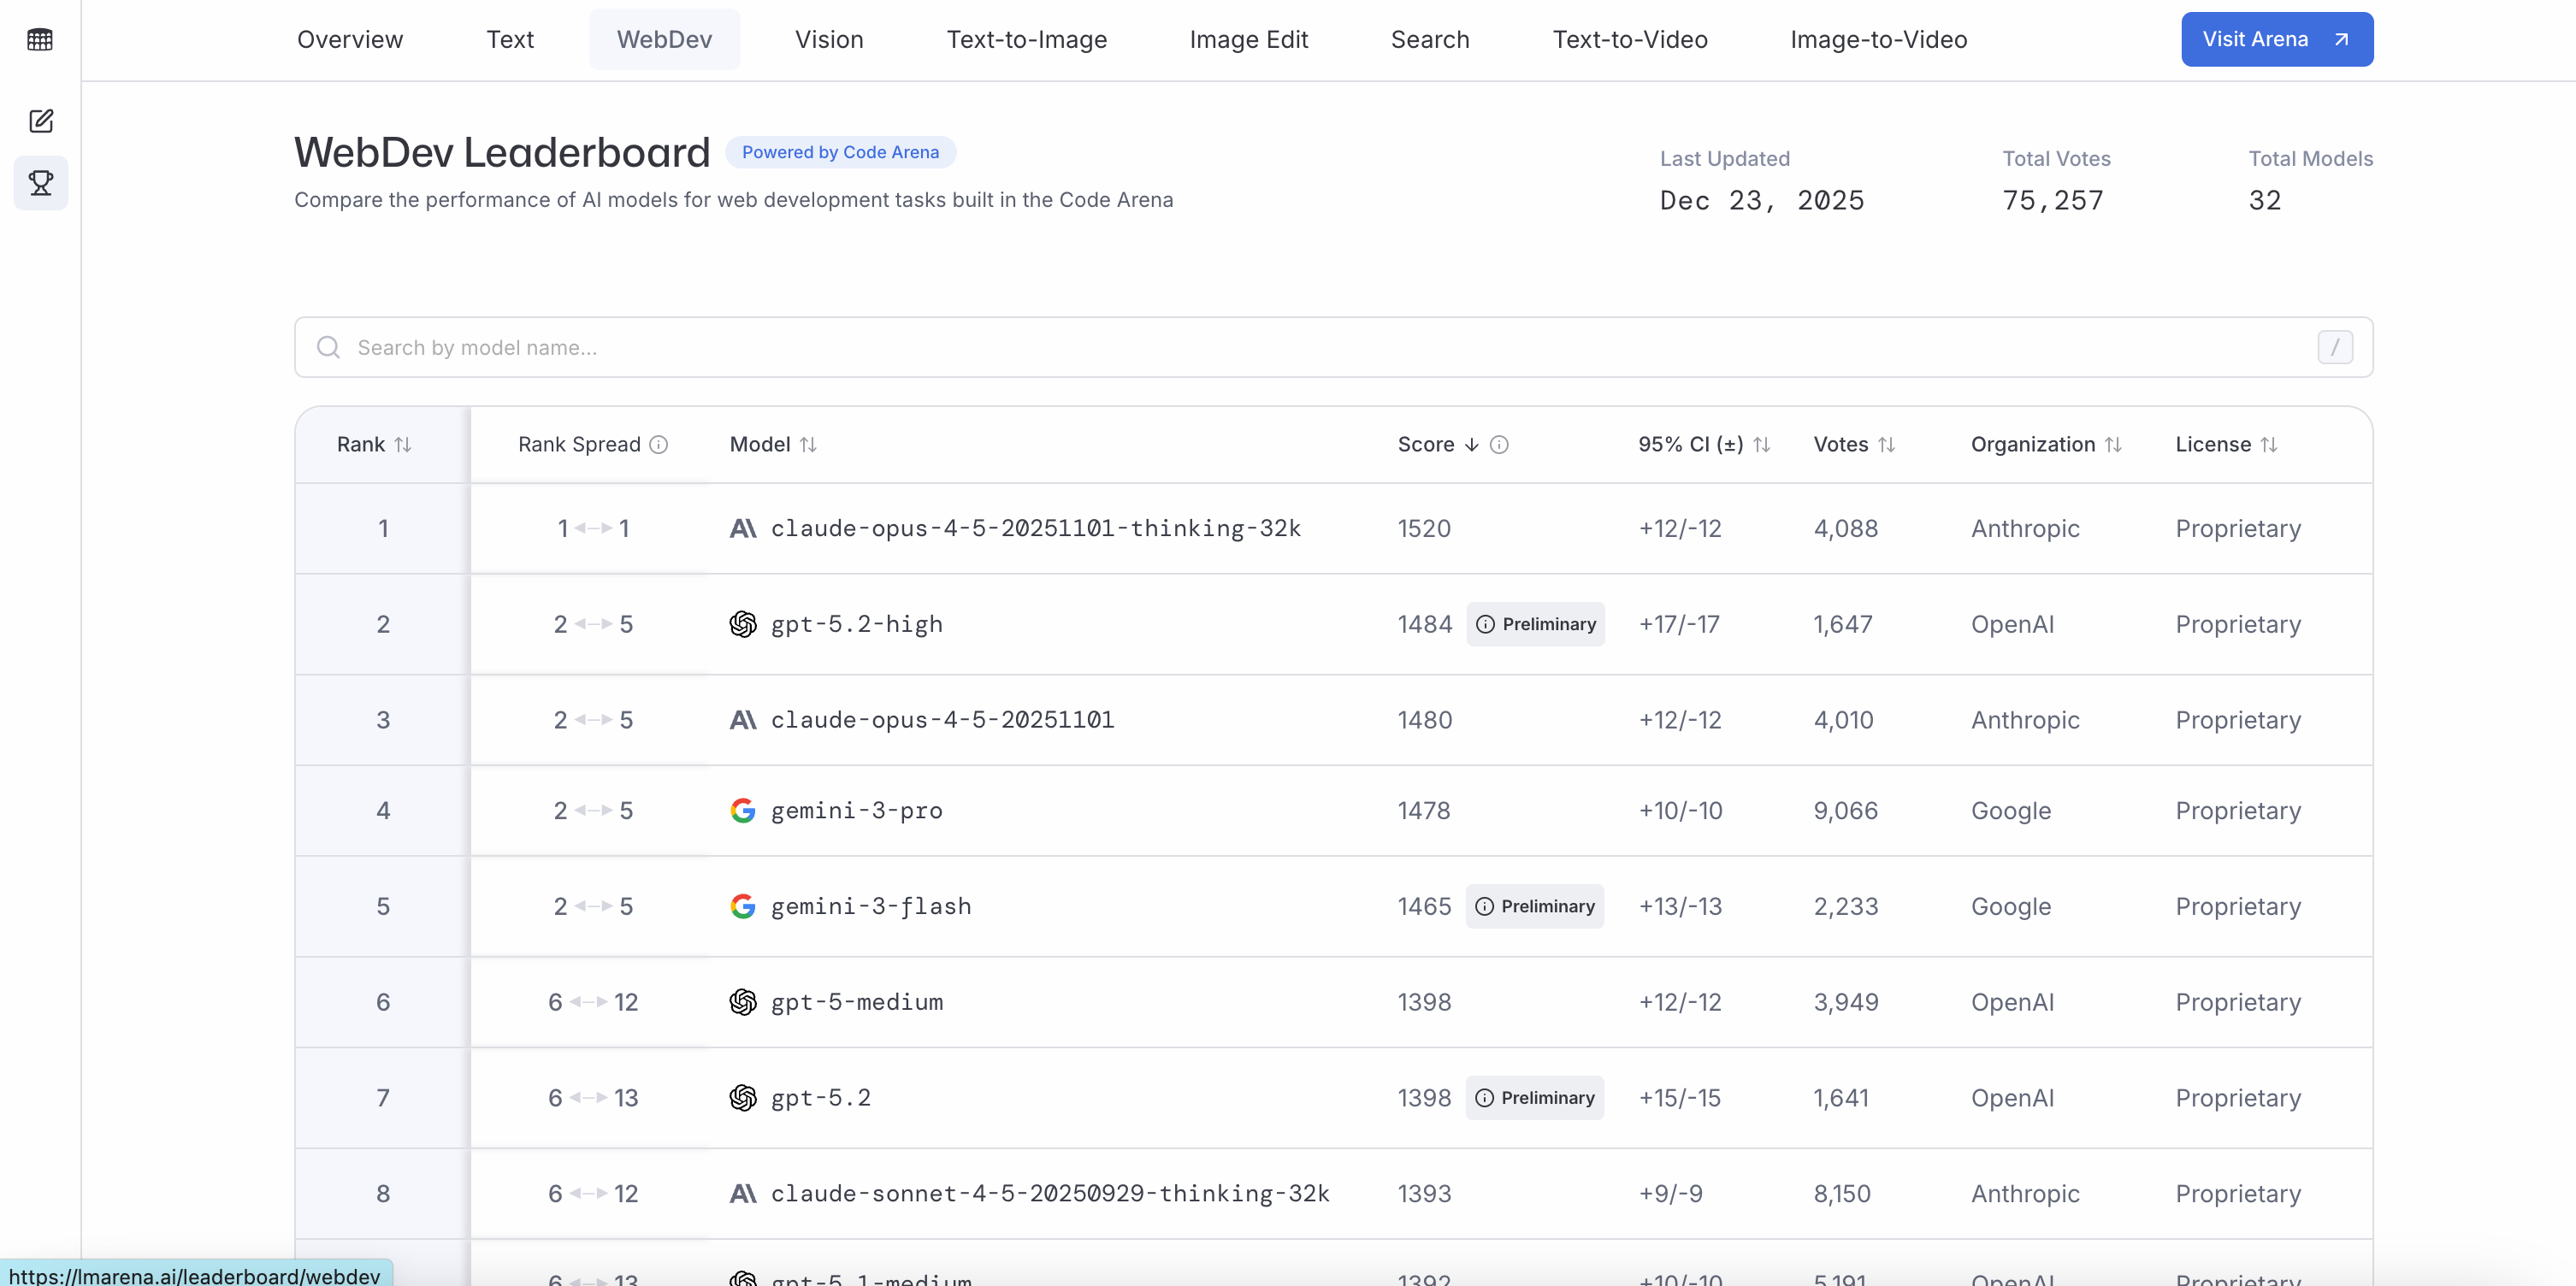Select the trophy leaderboard sidebar icon
Screen dimensions: 2576x1286
pos(40,183)
